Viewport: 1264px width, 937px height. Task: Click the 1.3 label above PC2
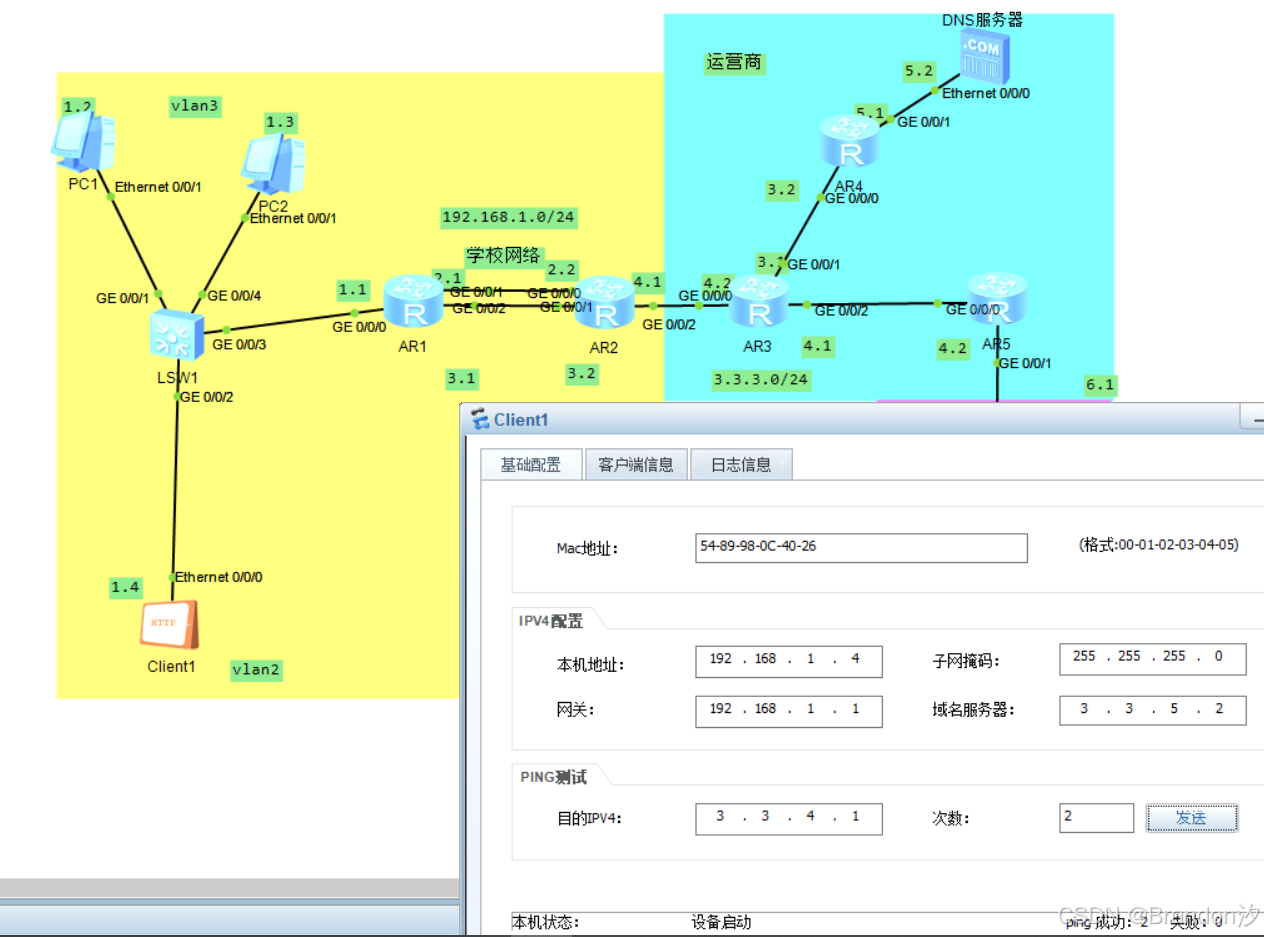[280, 122]
